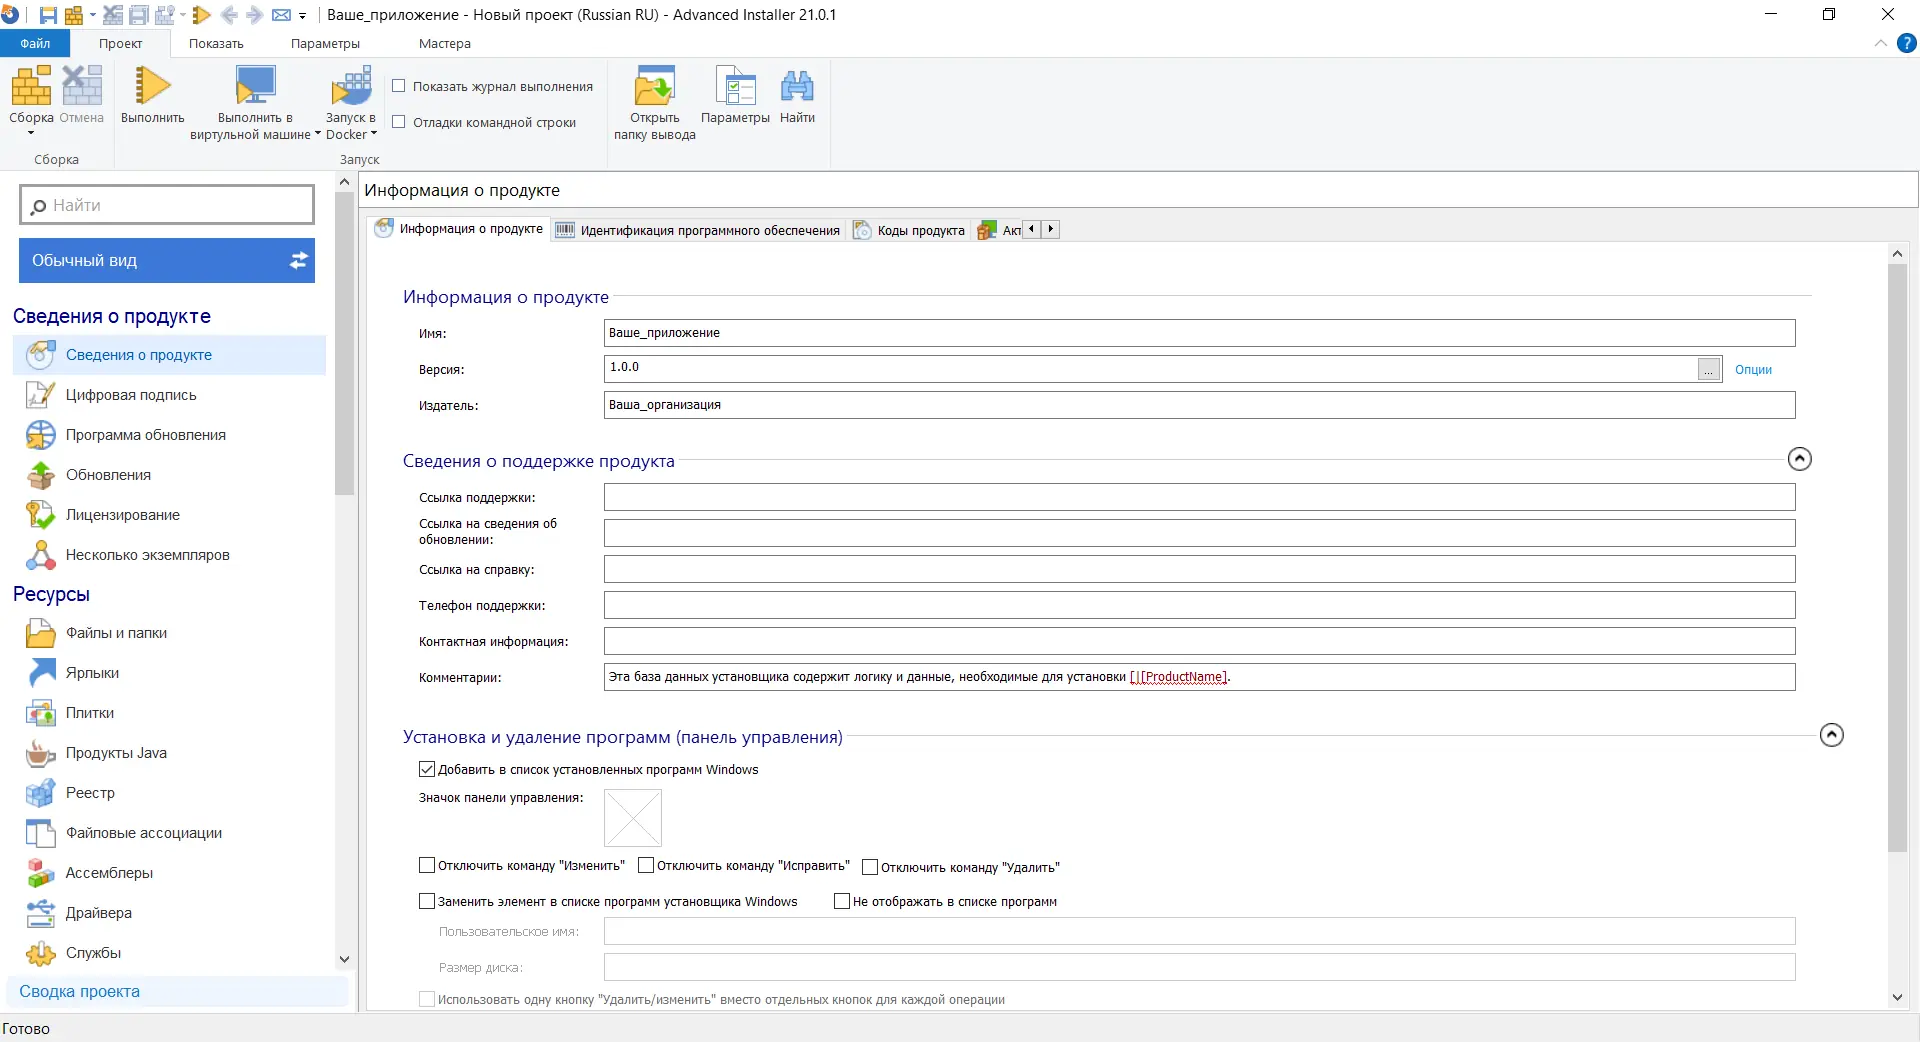Click the main panel scrollbar down arrow

coord(1897,997)
